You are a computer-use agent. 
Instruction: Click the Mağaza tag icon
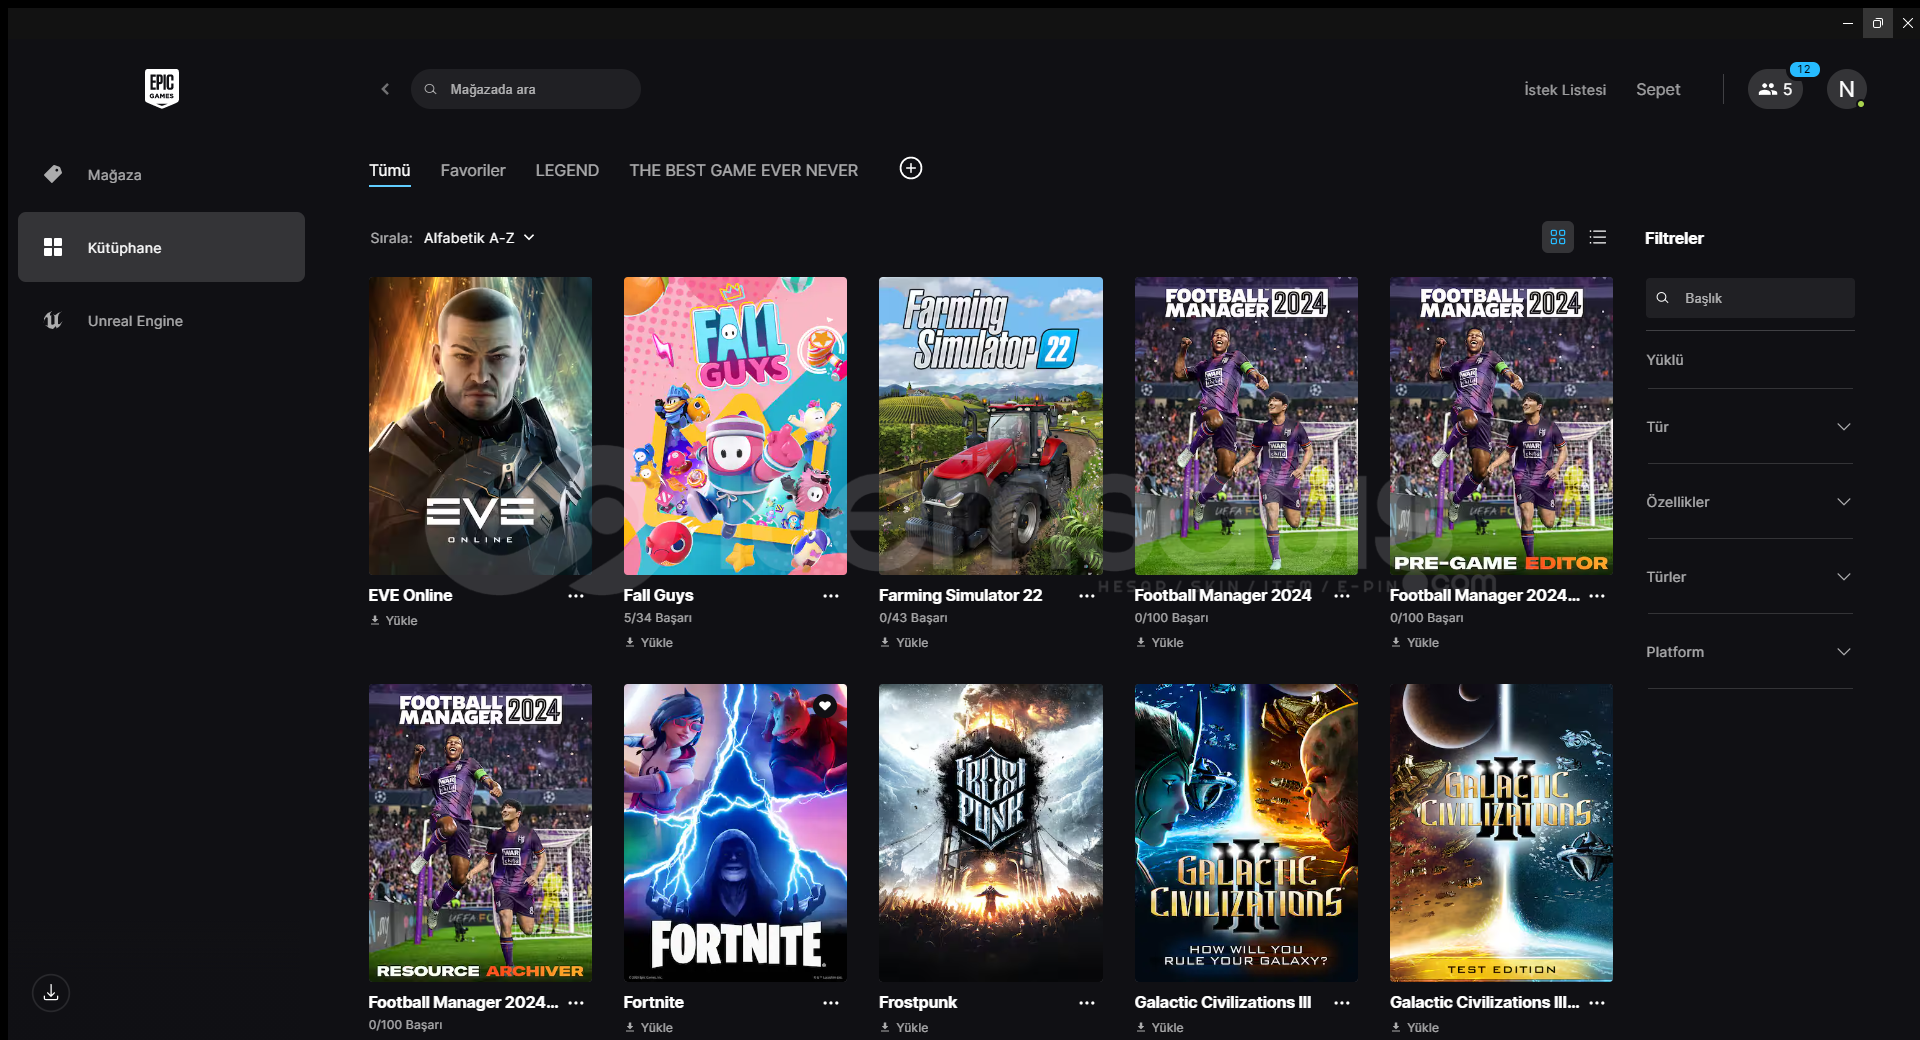click(53, 174)
